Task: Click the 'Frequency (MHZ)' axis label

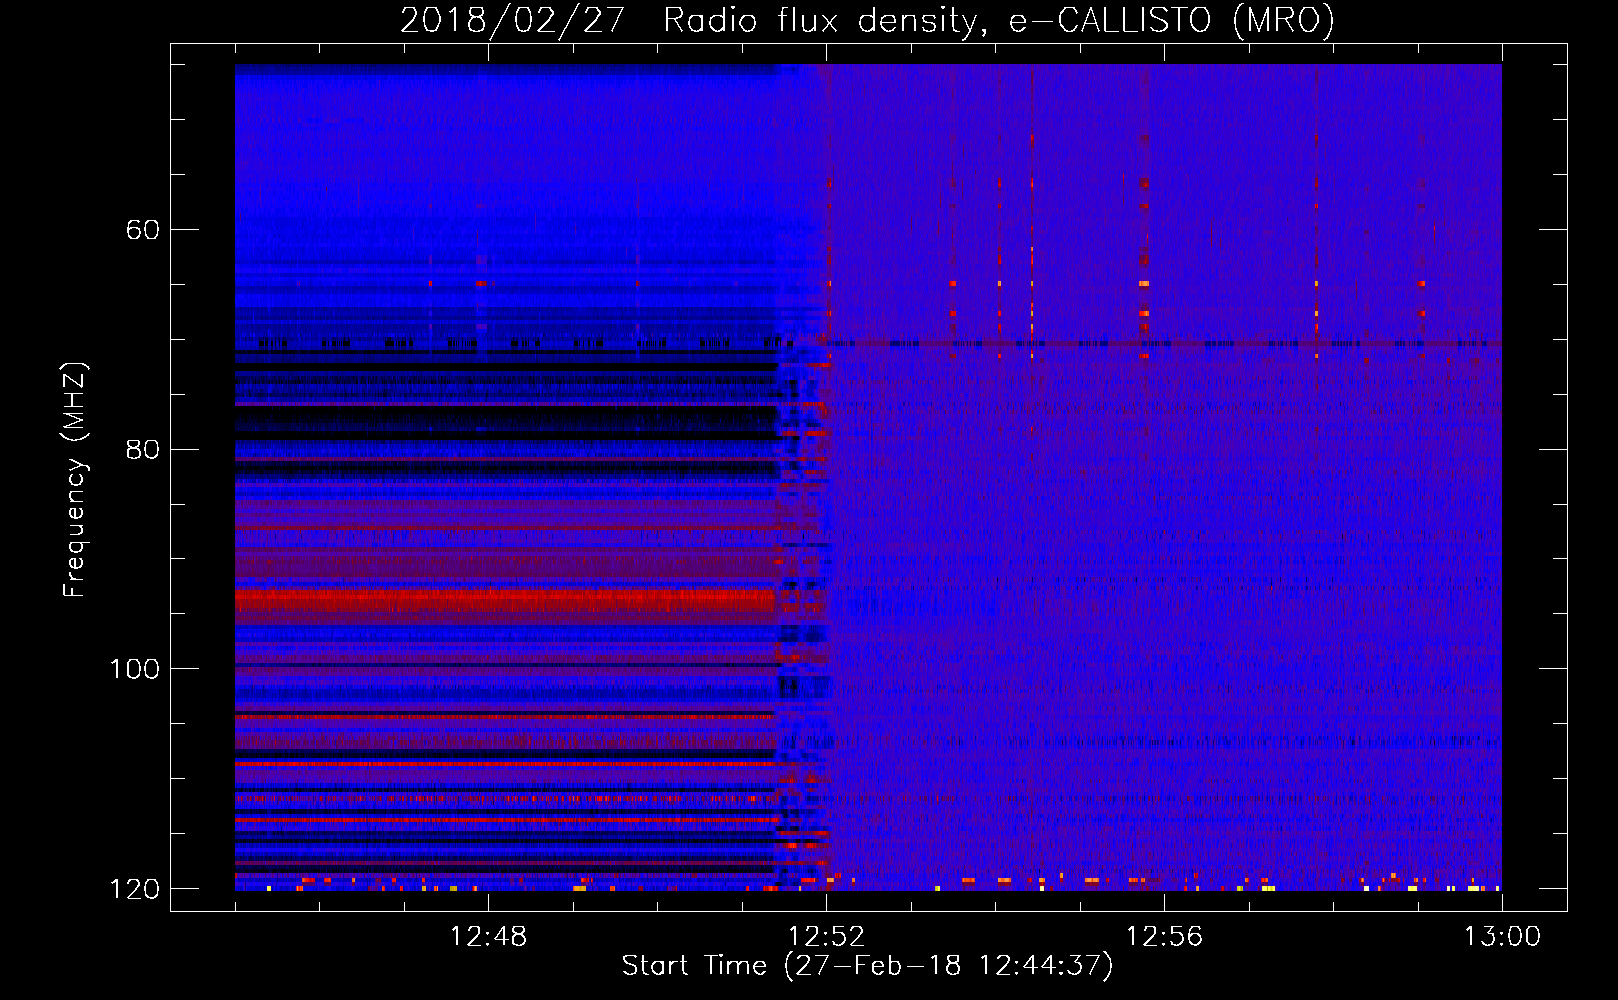Action: point(75,480)
